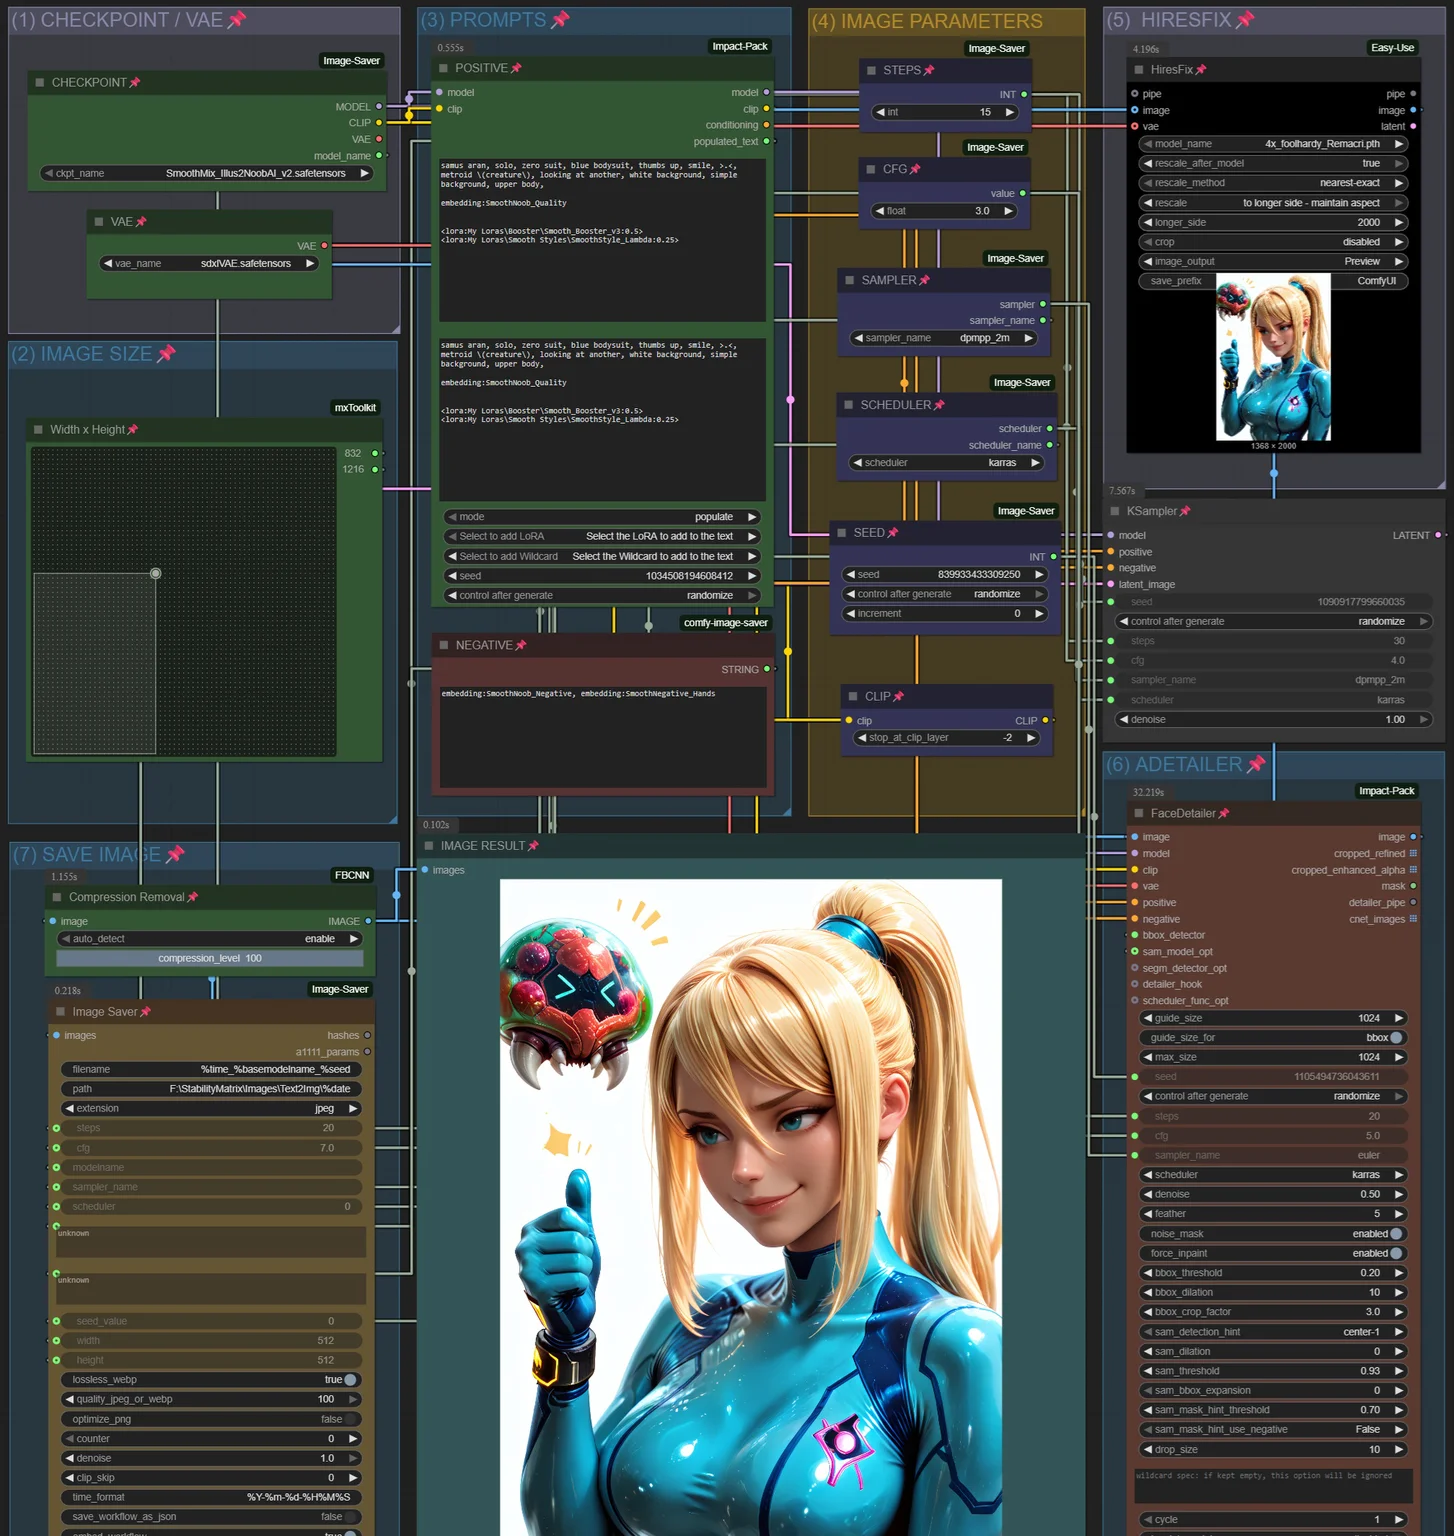Open the image_output Preview dropdown
Viewport: 1454px width, 1536px height.
(1274, 262)
